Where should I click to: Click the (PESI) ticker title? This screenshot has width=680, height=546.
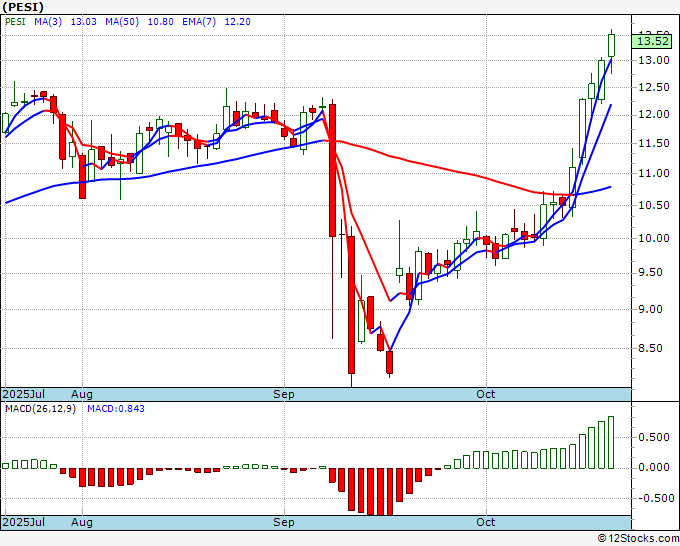[x=23, y=7]
